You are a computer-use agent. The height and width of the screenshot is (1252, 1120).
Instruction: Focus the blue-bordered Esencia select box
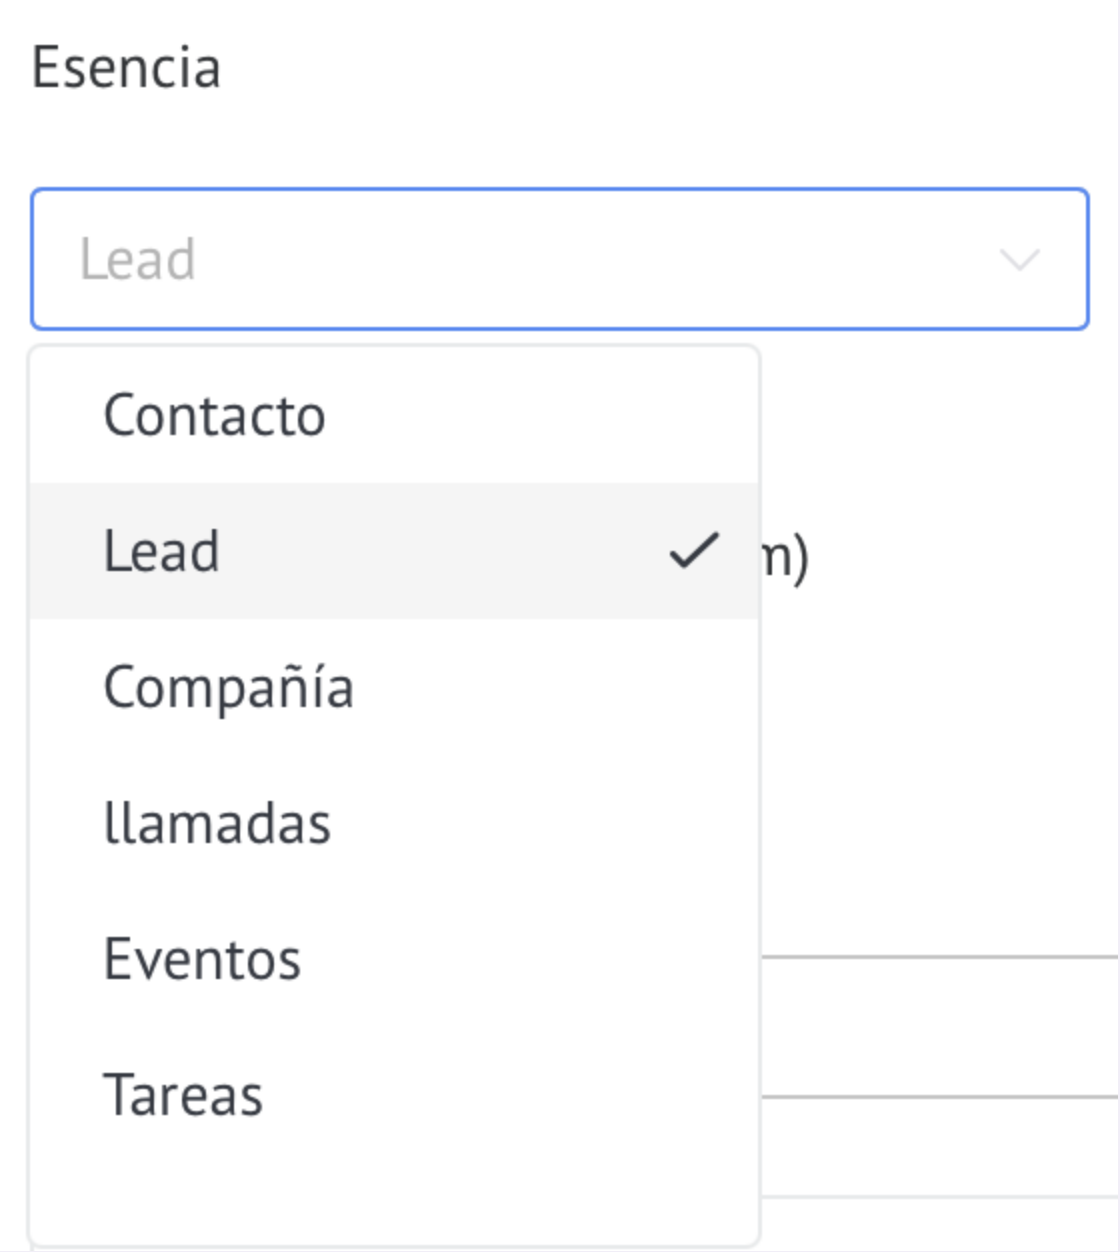click(559, 259)
